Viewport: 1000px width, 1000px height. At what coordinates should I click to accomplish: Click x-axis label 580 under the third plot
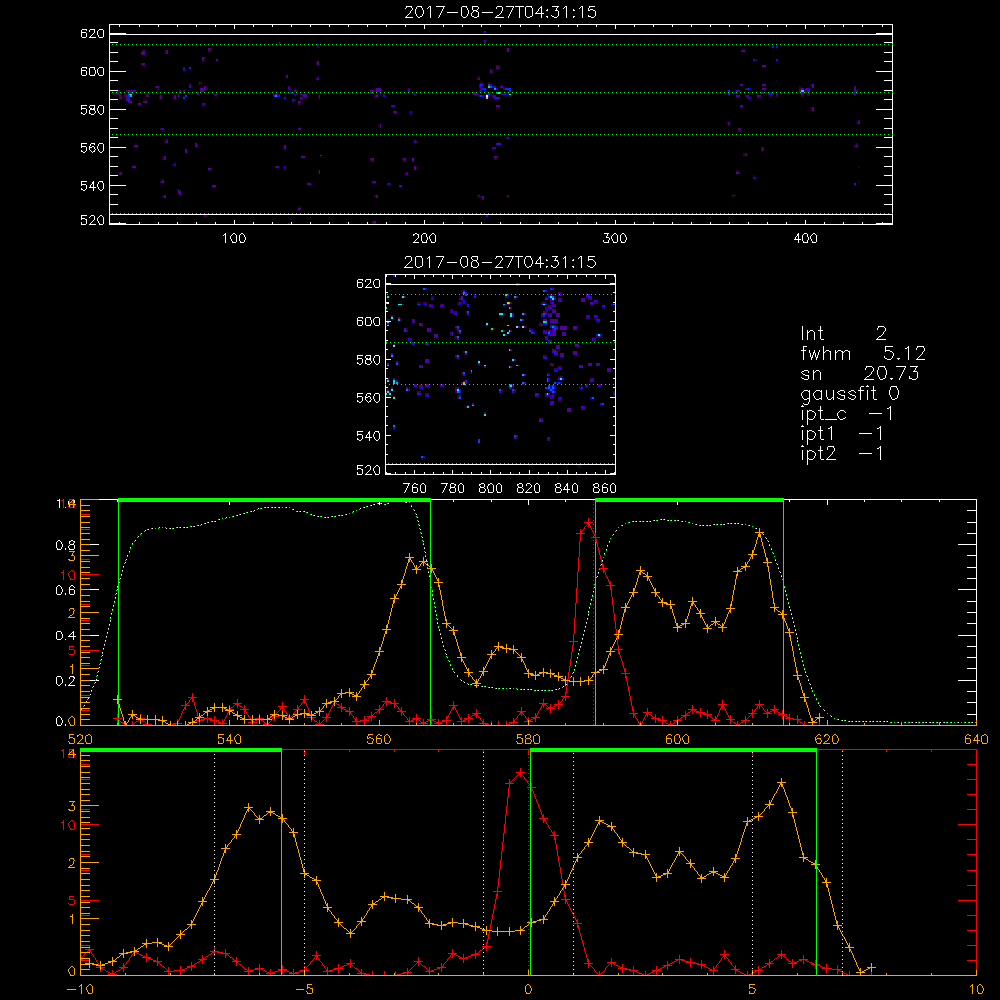pos(528,739)
